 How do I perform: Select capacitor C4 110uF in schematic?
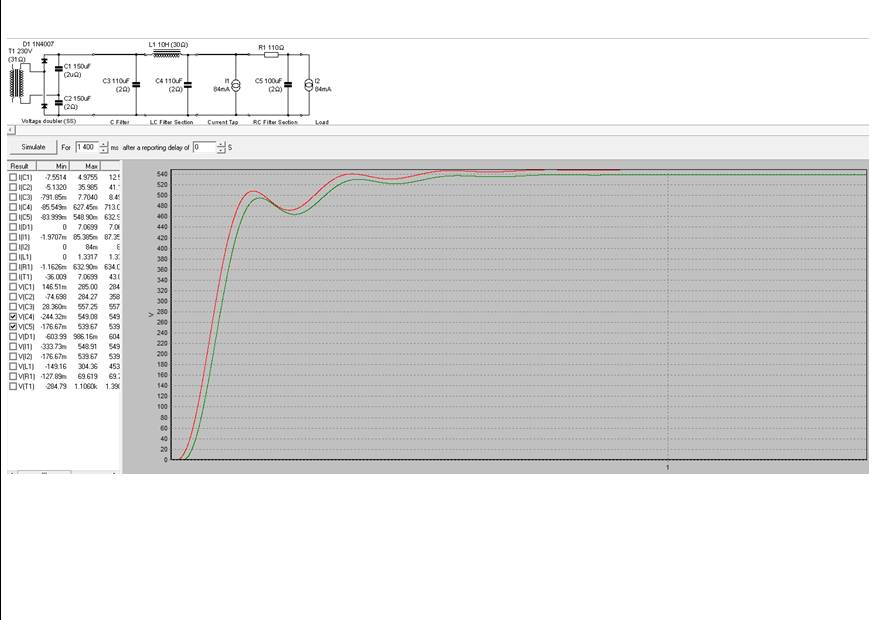(188, 85)
